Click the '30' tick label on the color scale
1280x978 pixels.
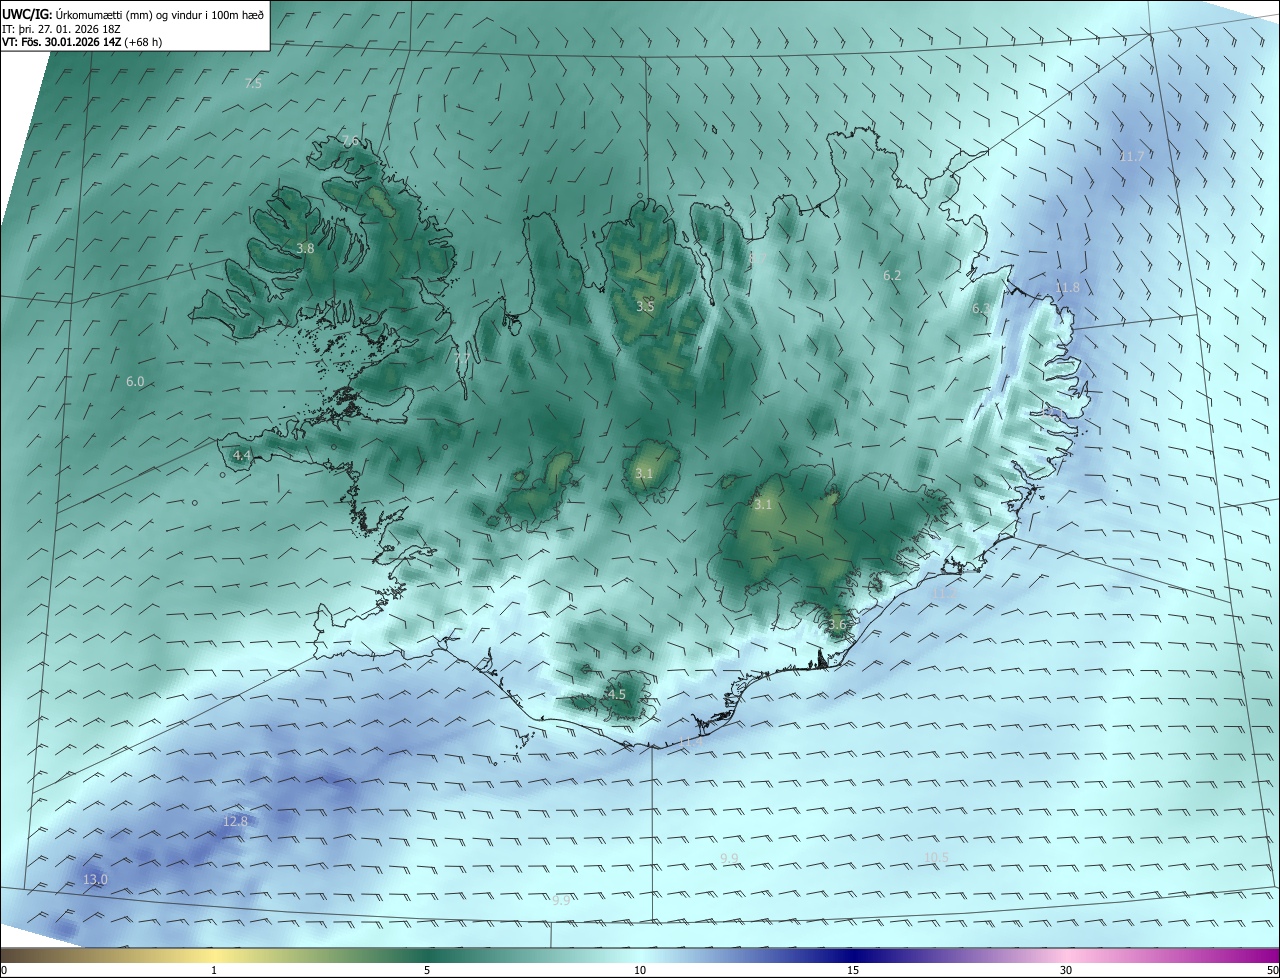pos(1066,970)
